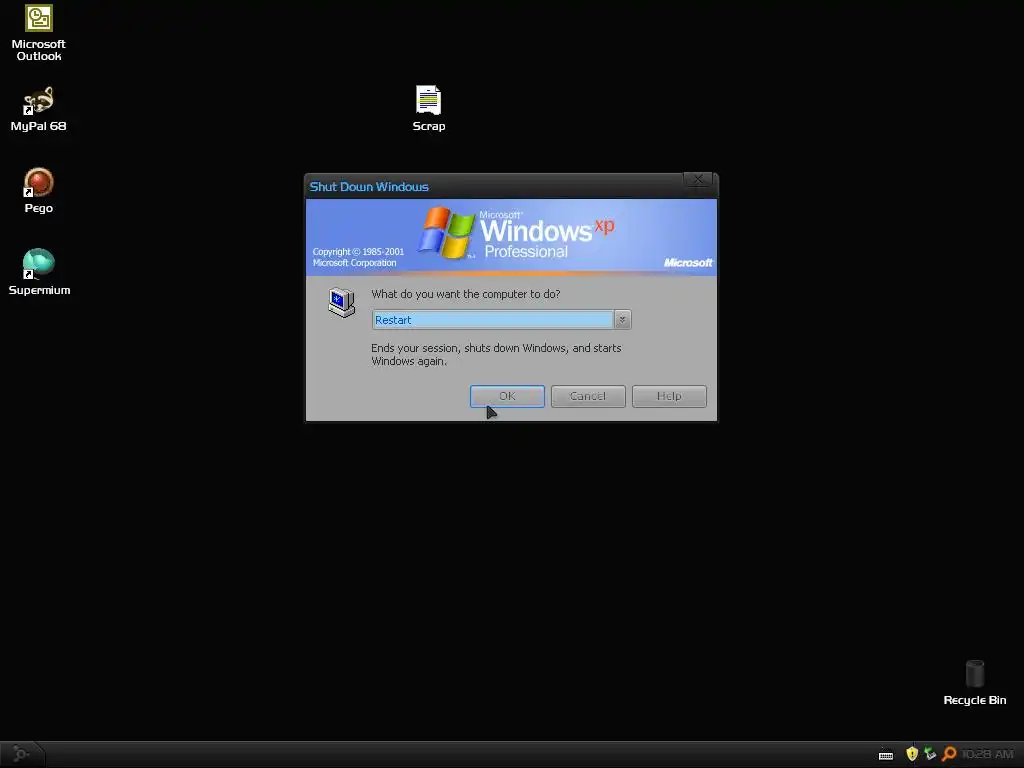Close the Shut Down Windows dialog
The width and height of the screenshot is (1024, 768).
pos(697,180)
